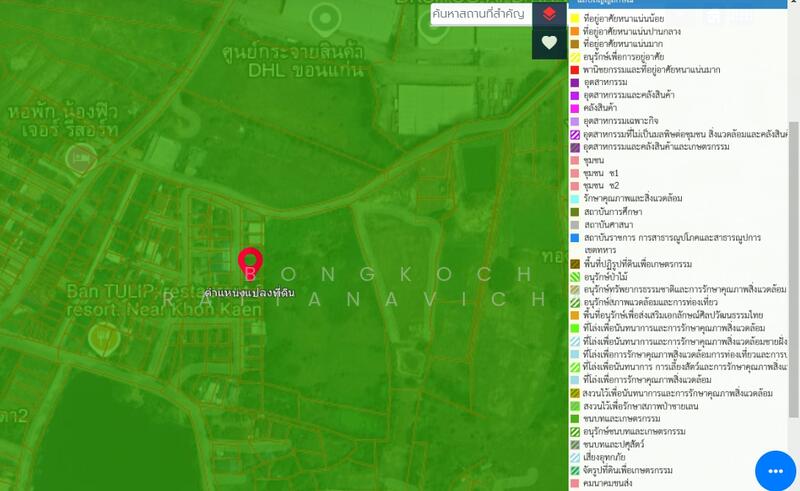
Task: Click the hotel marker near Nong Fa resort
Action: click(x=78, y=156)
